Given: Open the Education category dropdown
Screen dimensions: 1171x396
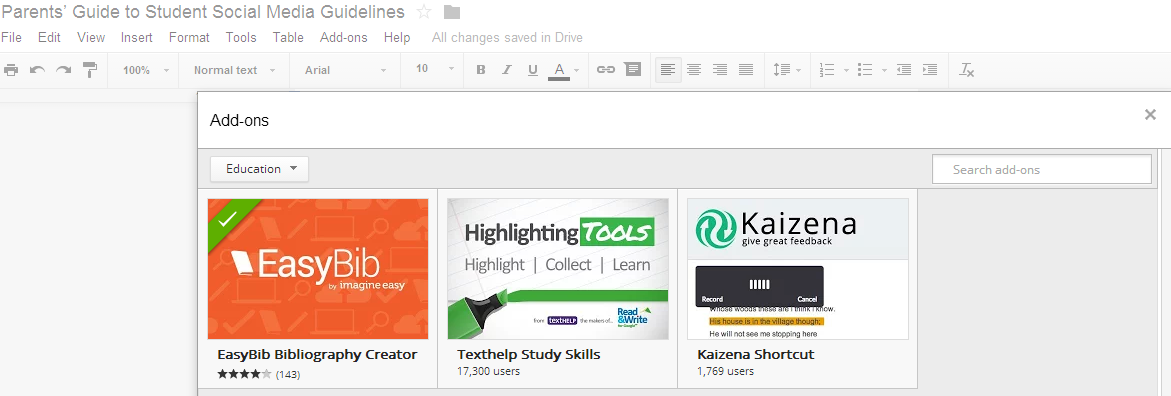Looking at the screenshot, I should (x=259, y=169).
